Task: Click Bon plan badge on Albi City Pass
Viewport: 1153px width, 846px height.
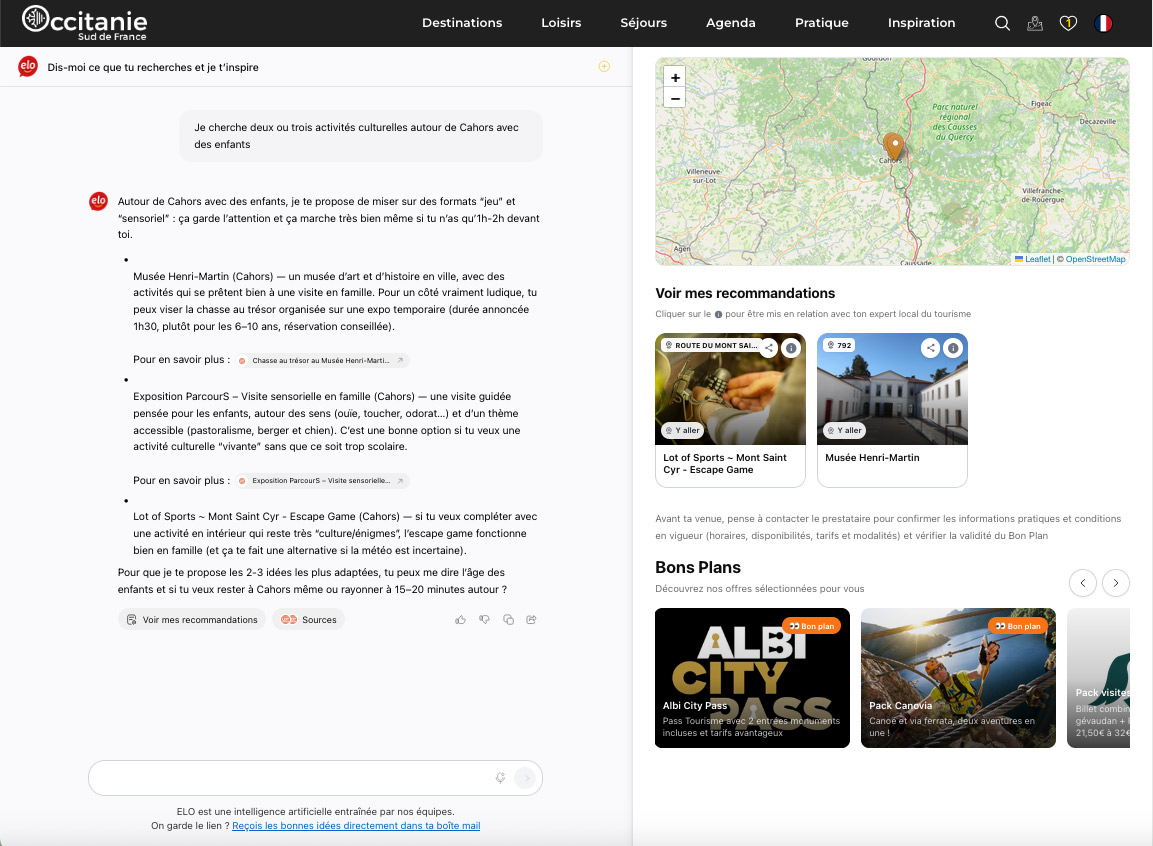Action: [812, 626]
